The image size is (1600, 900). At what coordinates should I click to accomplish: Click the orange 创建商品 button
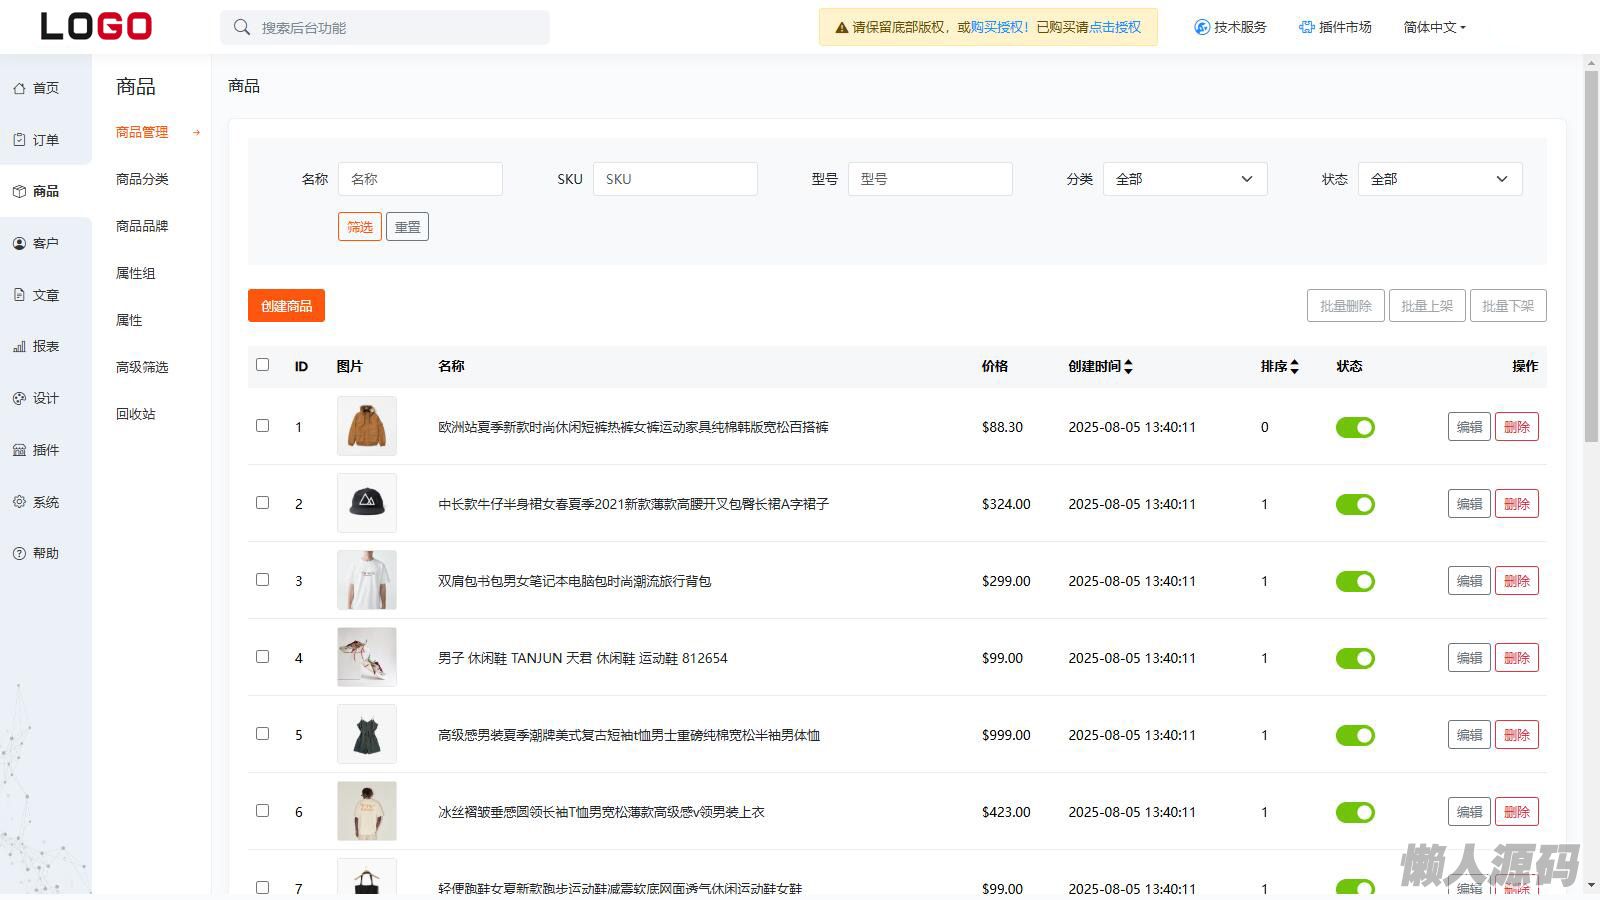pyautogui.click(x=286, y=306)
